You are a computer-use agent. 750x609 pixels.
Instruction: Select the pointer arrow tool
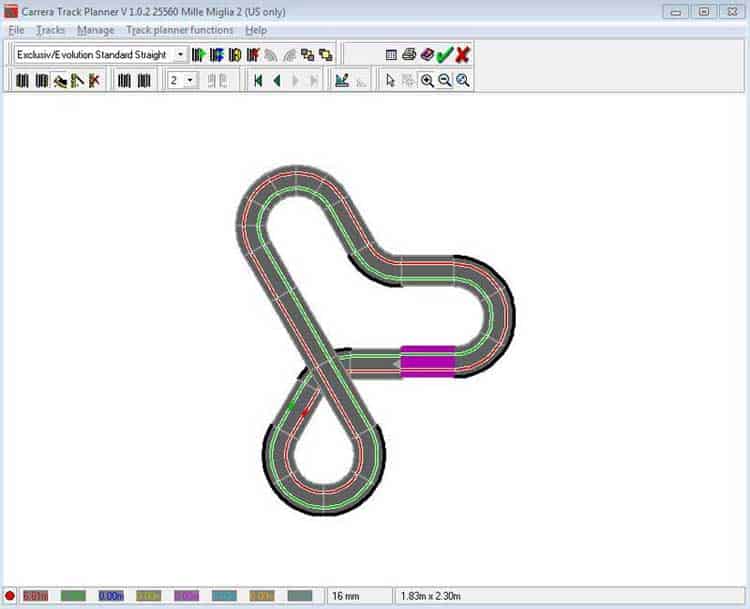(x=390, y=80)
